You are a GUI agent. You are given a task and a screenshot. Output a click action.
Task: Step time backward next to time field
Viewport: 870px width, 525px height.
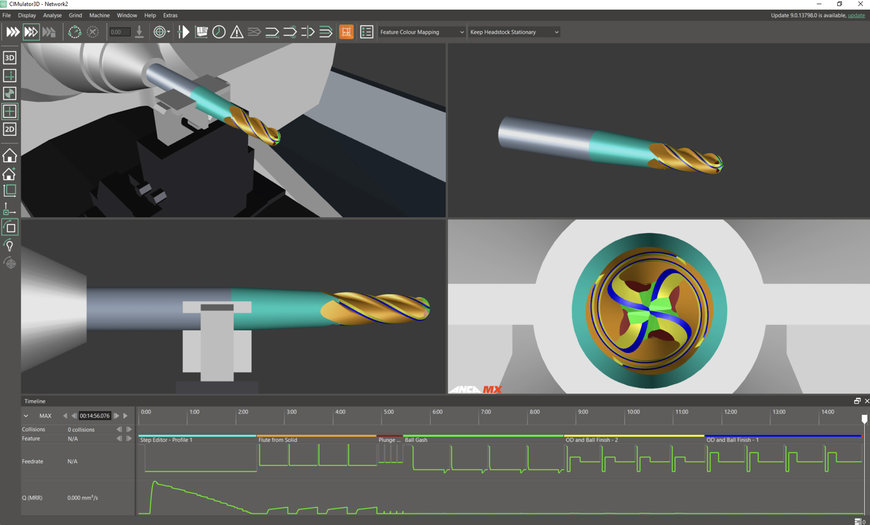click(74, 416)
